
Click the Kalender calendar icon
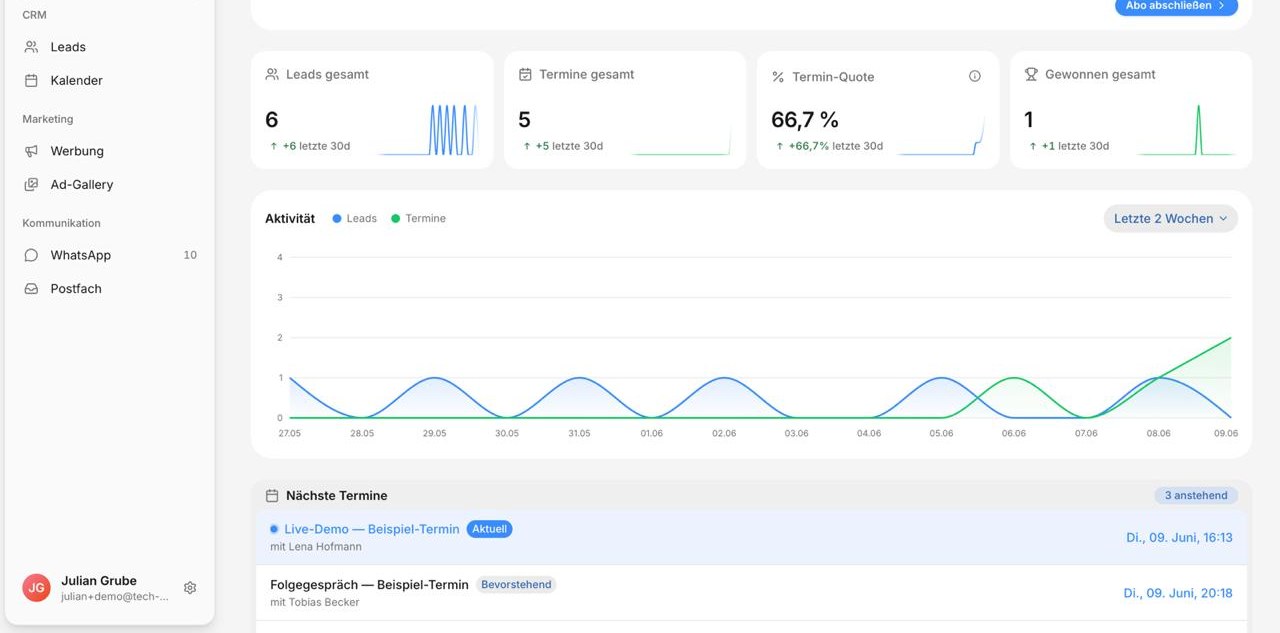pyautogui.click(x=31, y=80)
